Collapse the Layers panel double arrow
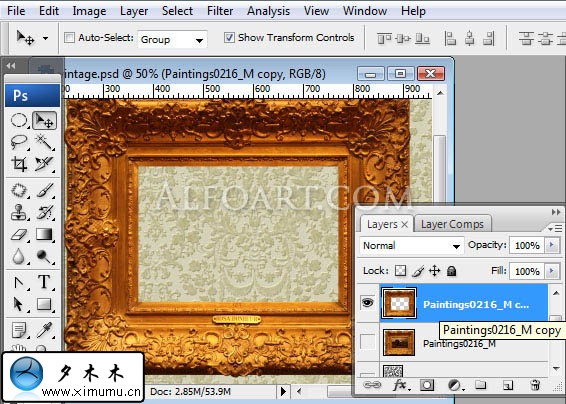 (x=556, y=212)
